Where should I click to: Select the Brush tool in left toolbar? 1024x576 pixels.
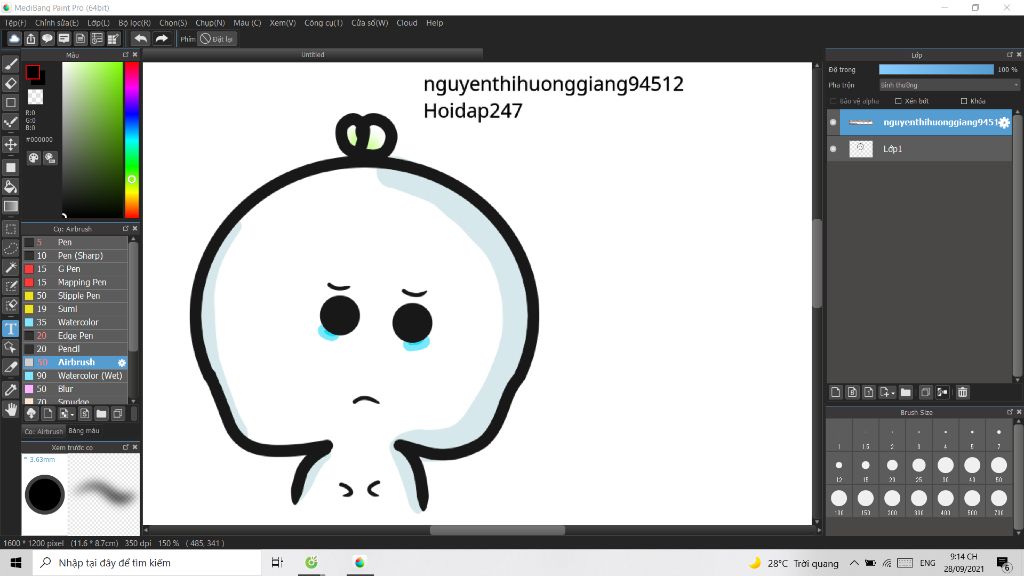[x=11, y=64]
